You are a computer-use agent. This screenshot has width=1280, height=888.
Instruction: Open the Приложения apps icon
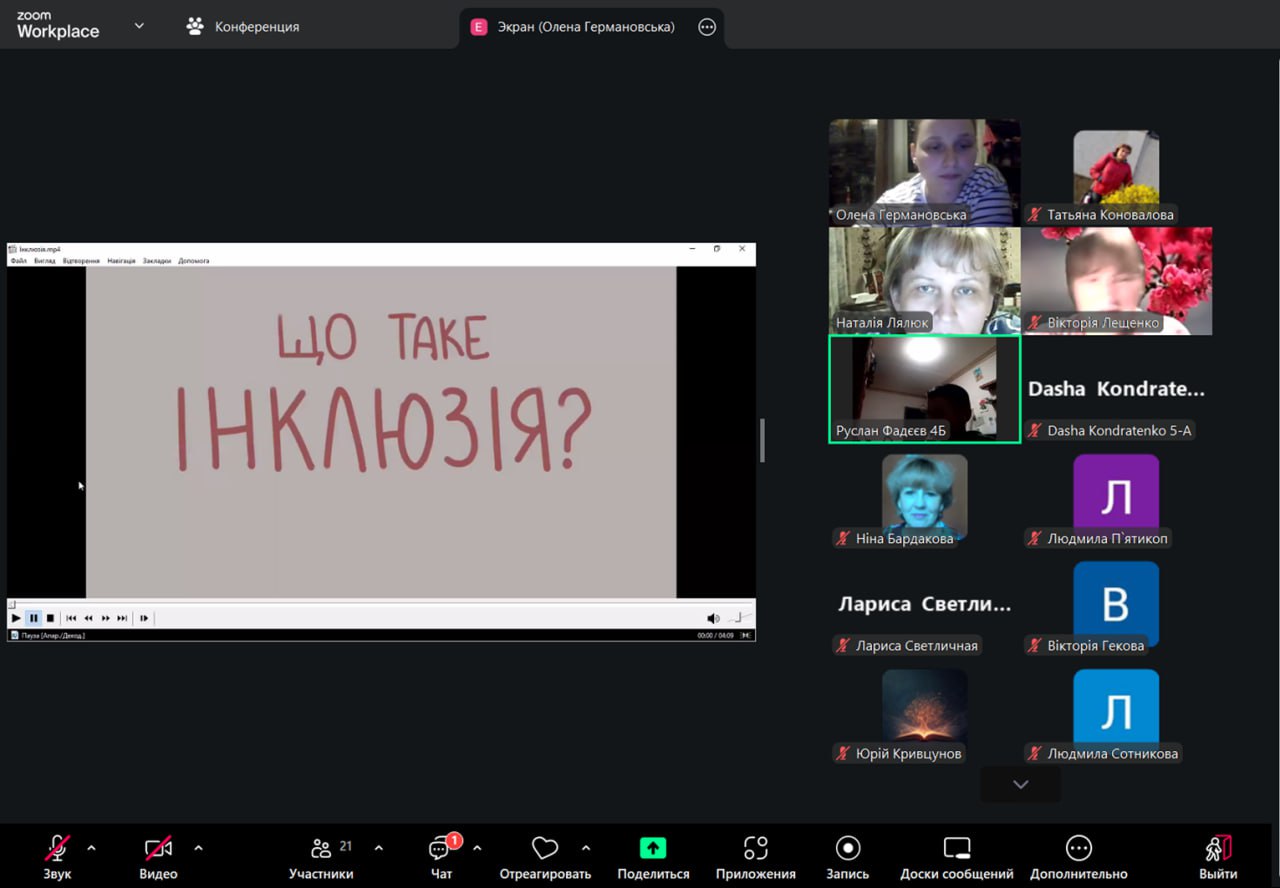[x=755, y=849]
